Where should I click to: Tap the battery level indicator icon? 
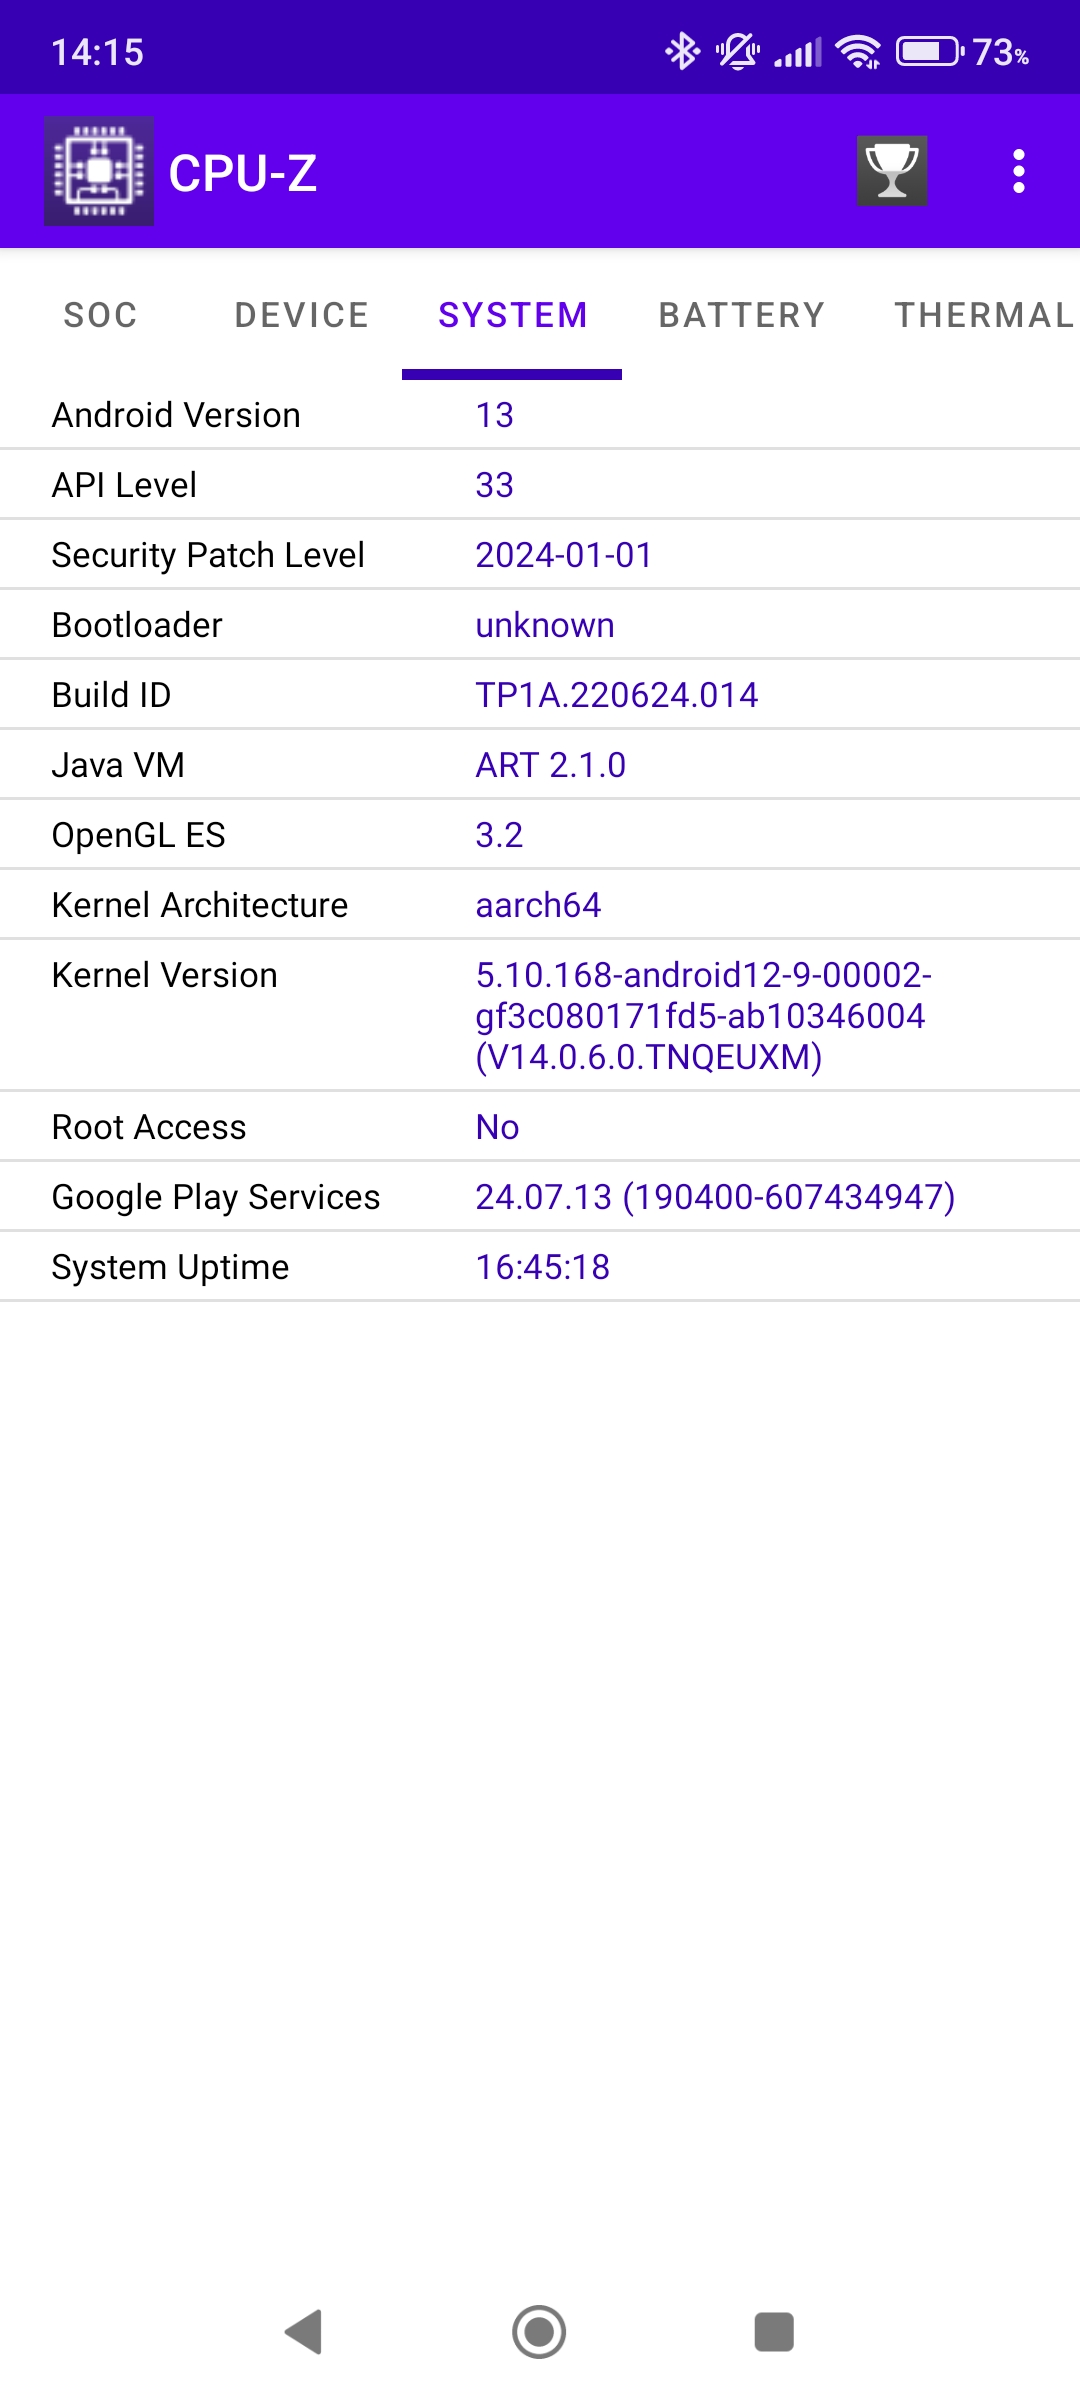(x=929, y=51)
